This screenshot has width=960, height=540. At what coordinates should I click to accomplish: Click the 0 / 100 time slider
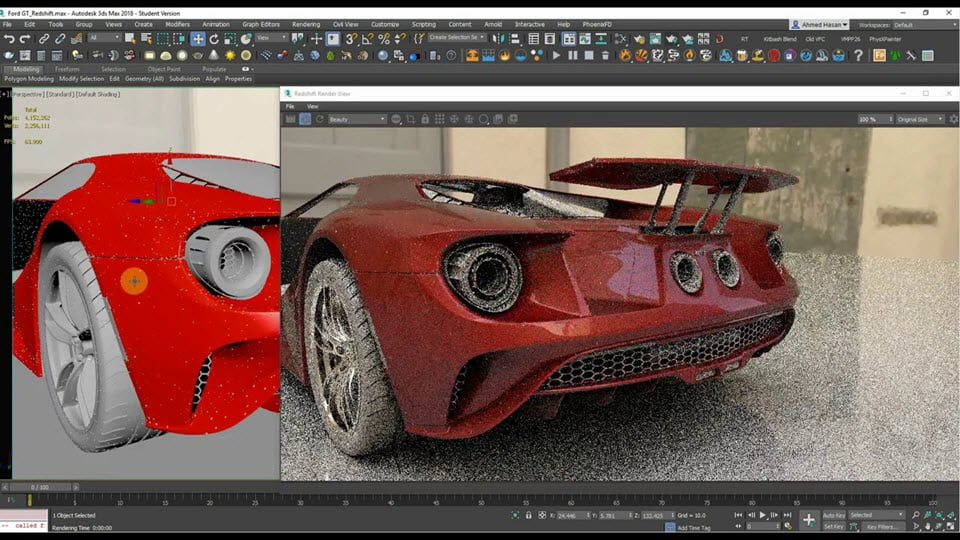pos(40,487)
